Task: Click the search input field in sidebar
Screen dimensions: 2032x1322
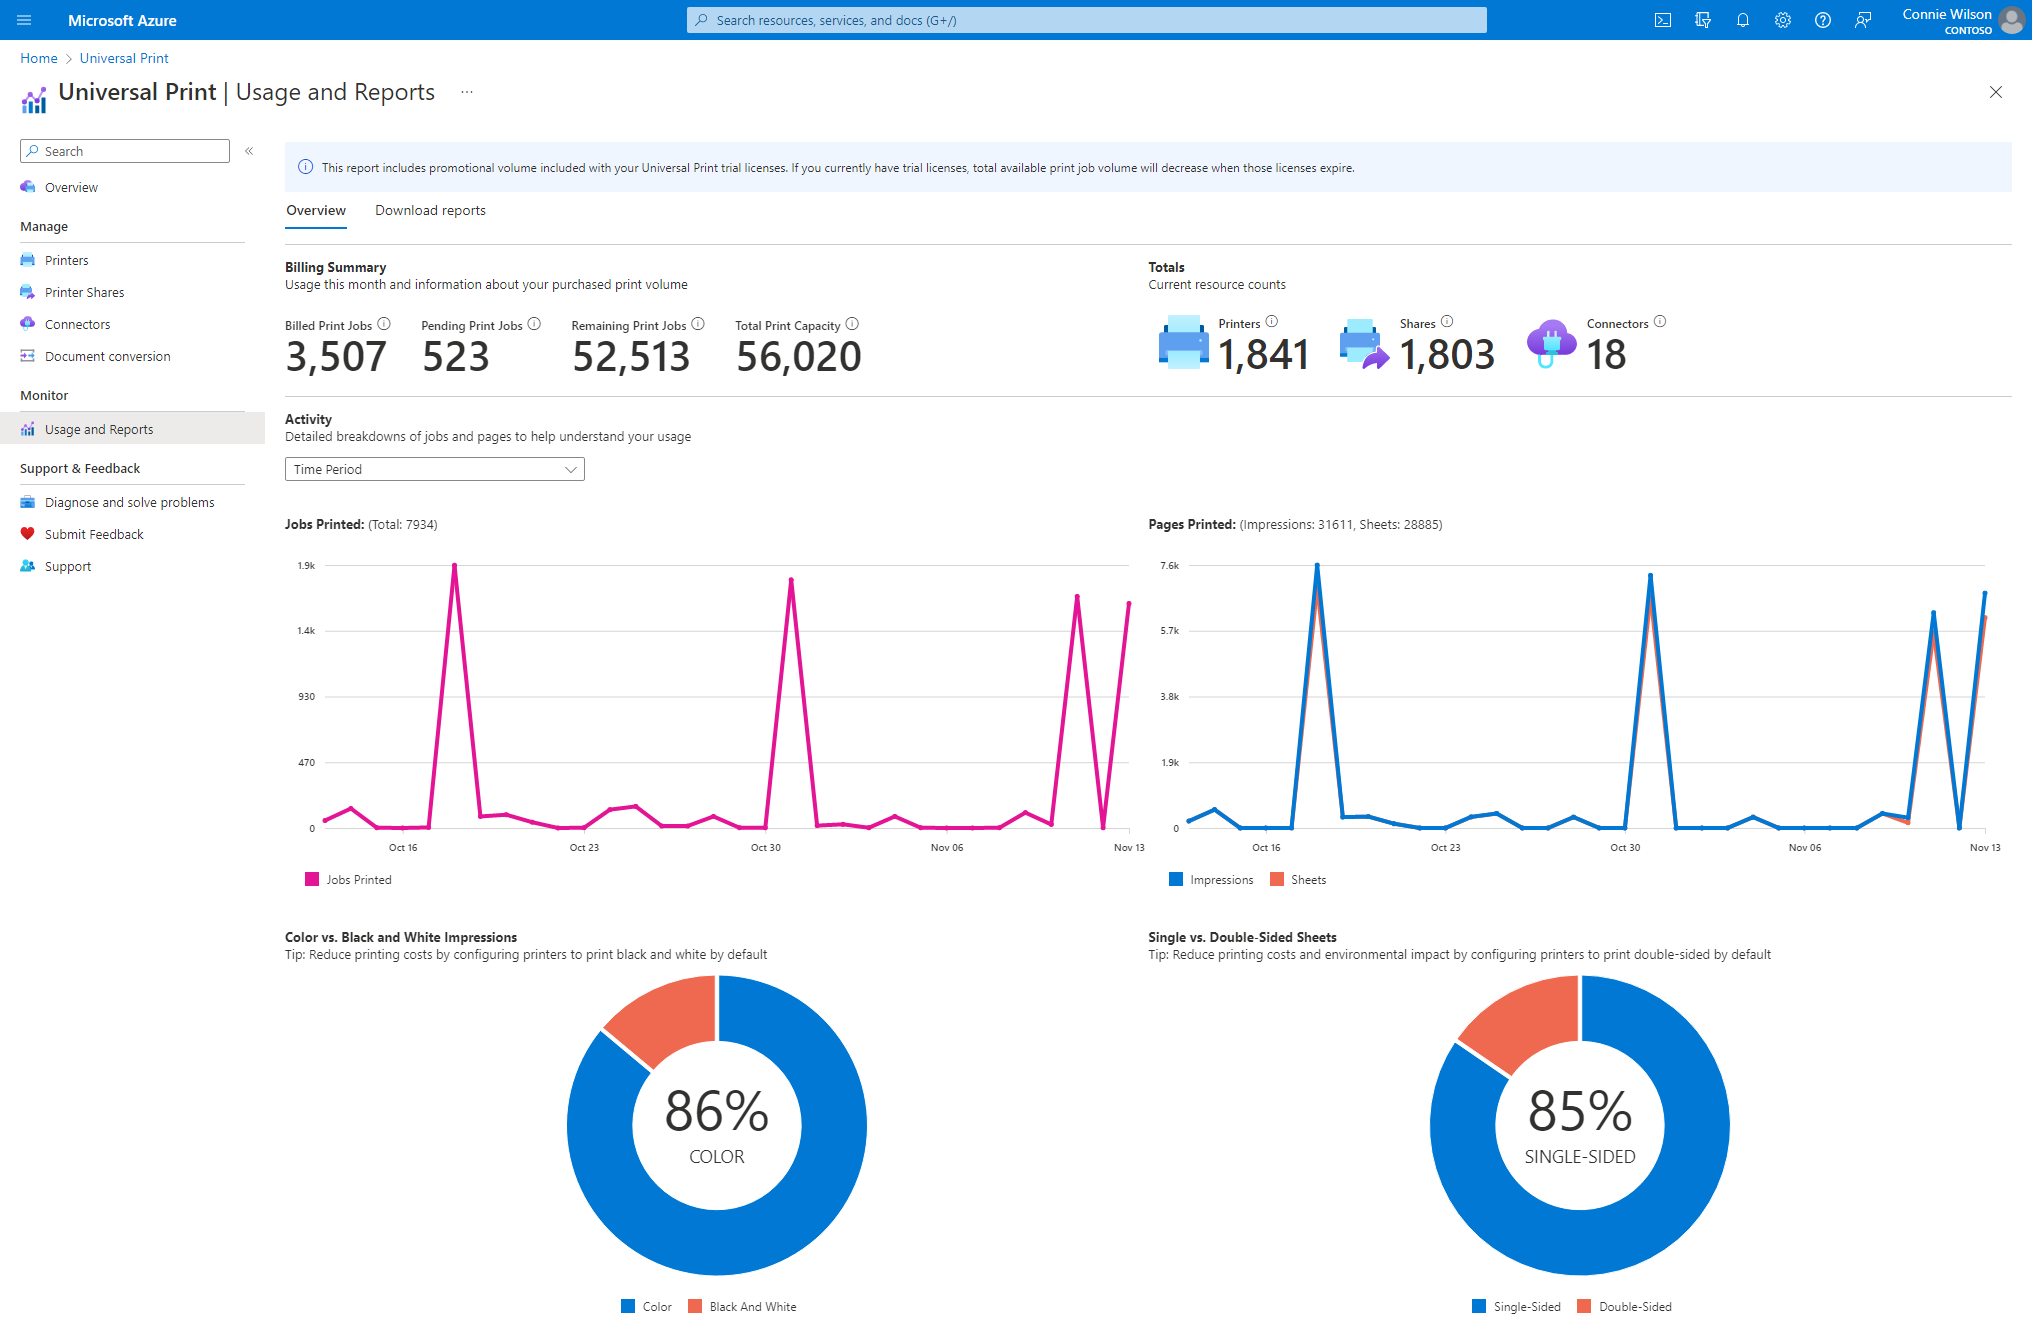Action: 124,150
